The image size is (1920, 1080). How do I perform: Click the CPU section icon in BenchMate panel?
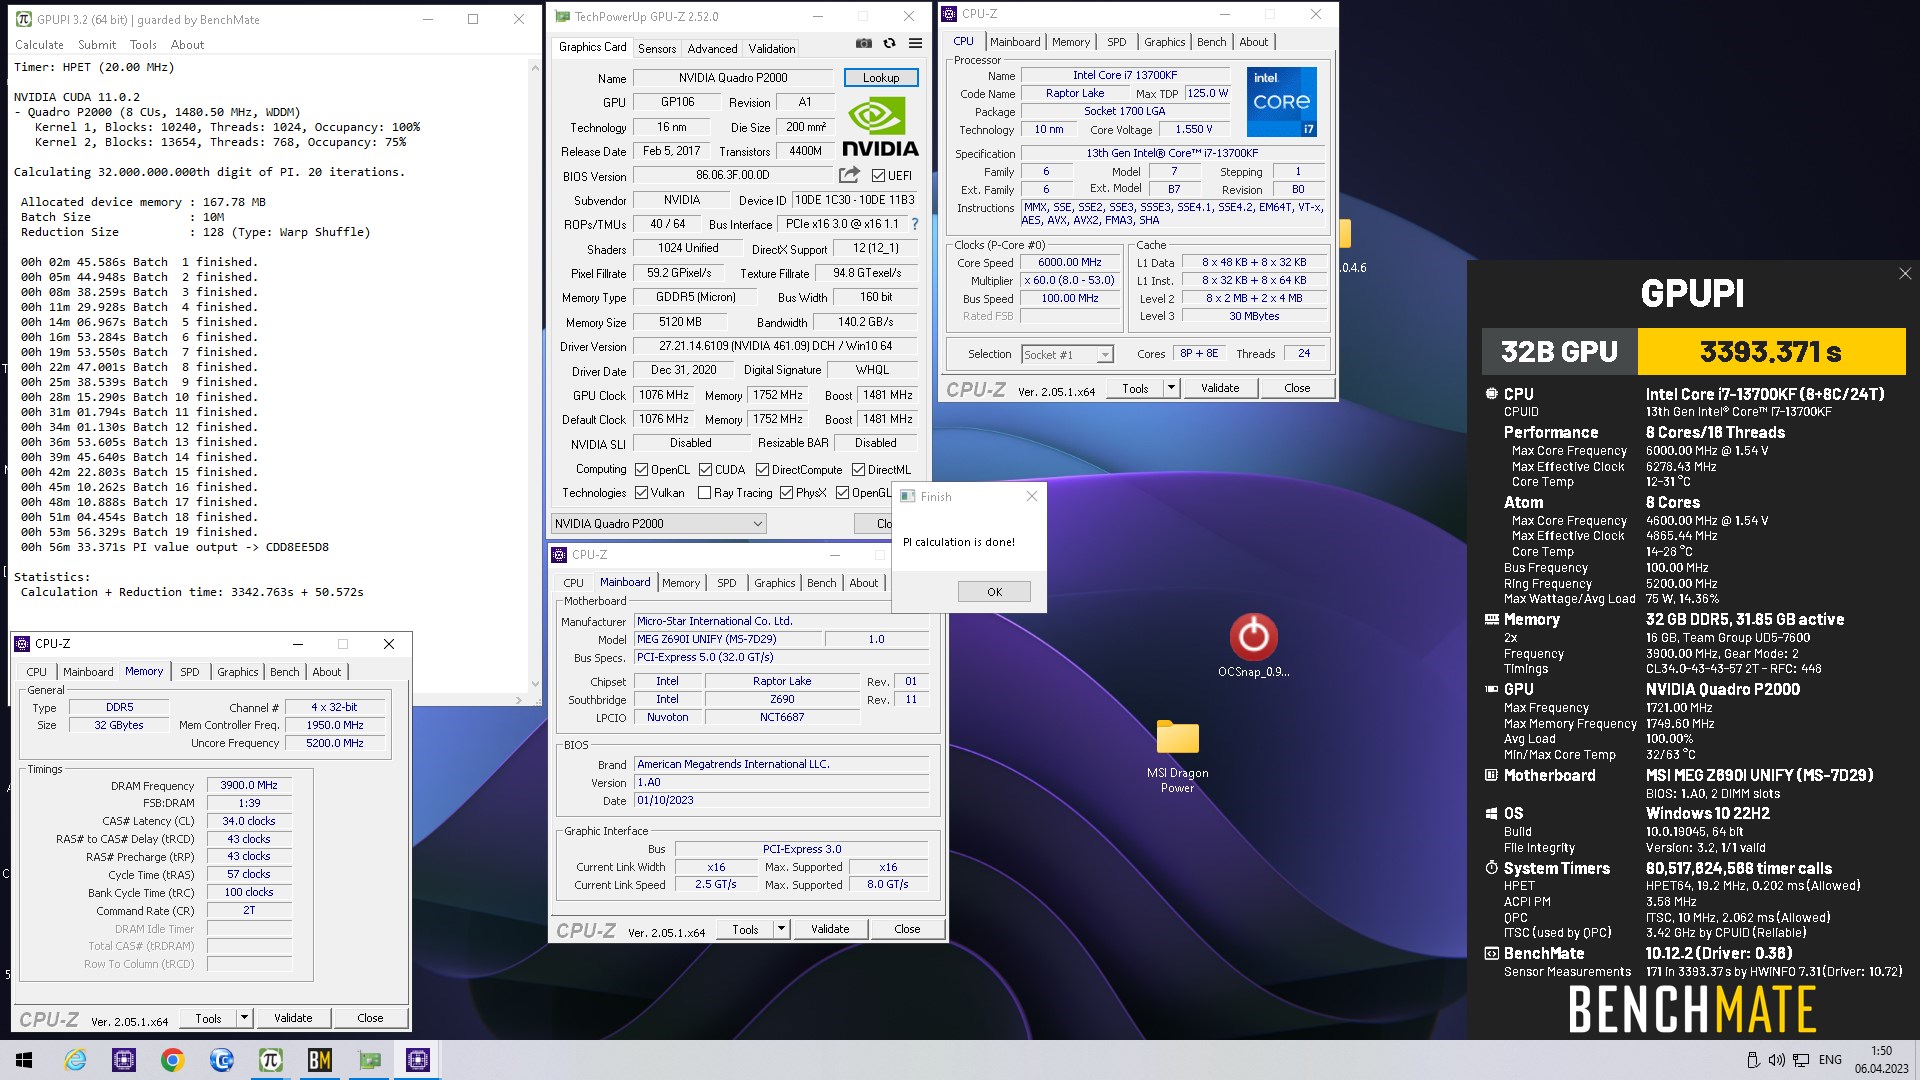1491,394
